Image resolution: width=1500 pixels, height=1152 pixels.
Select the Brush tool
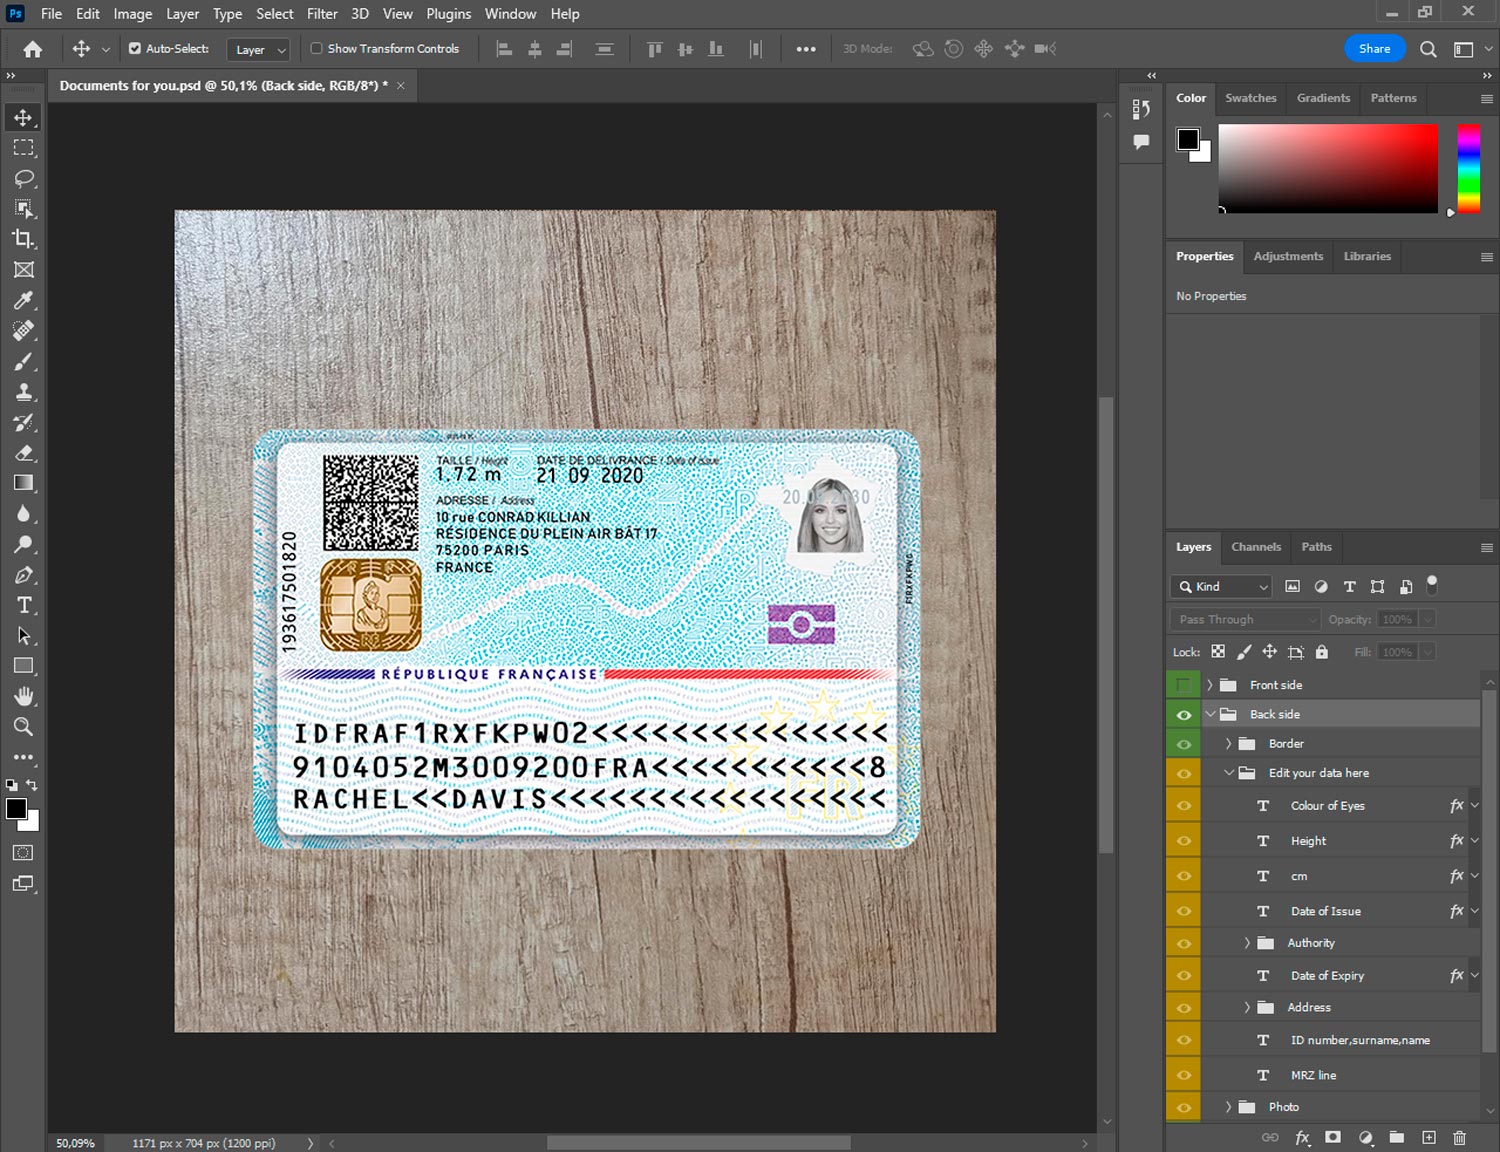(24, 361)
